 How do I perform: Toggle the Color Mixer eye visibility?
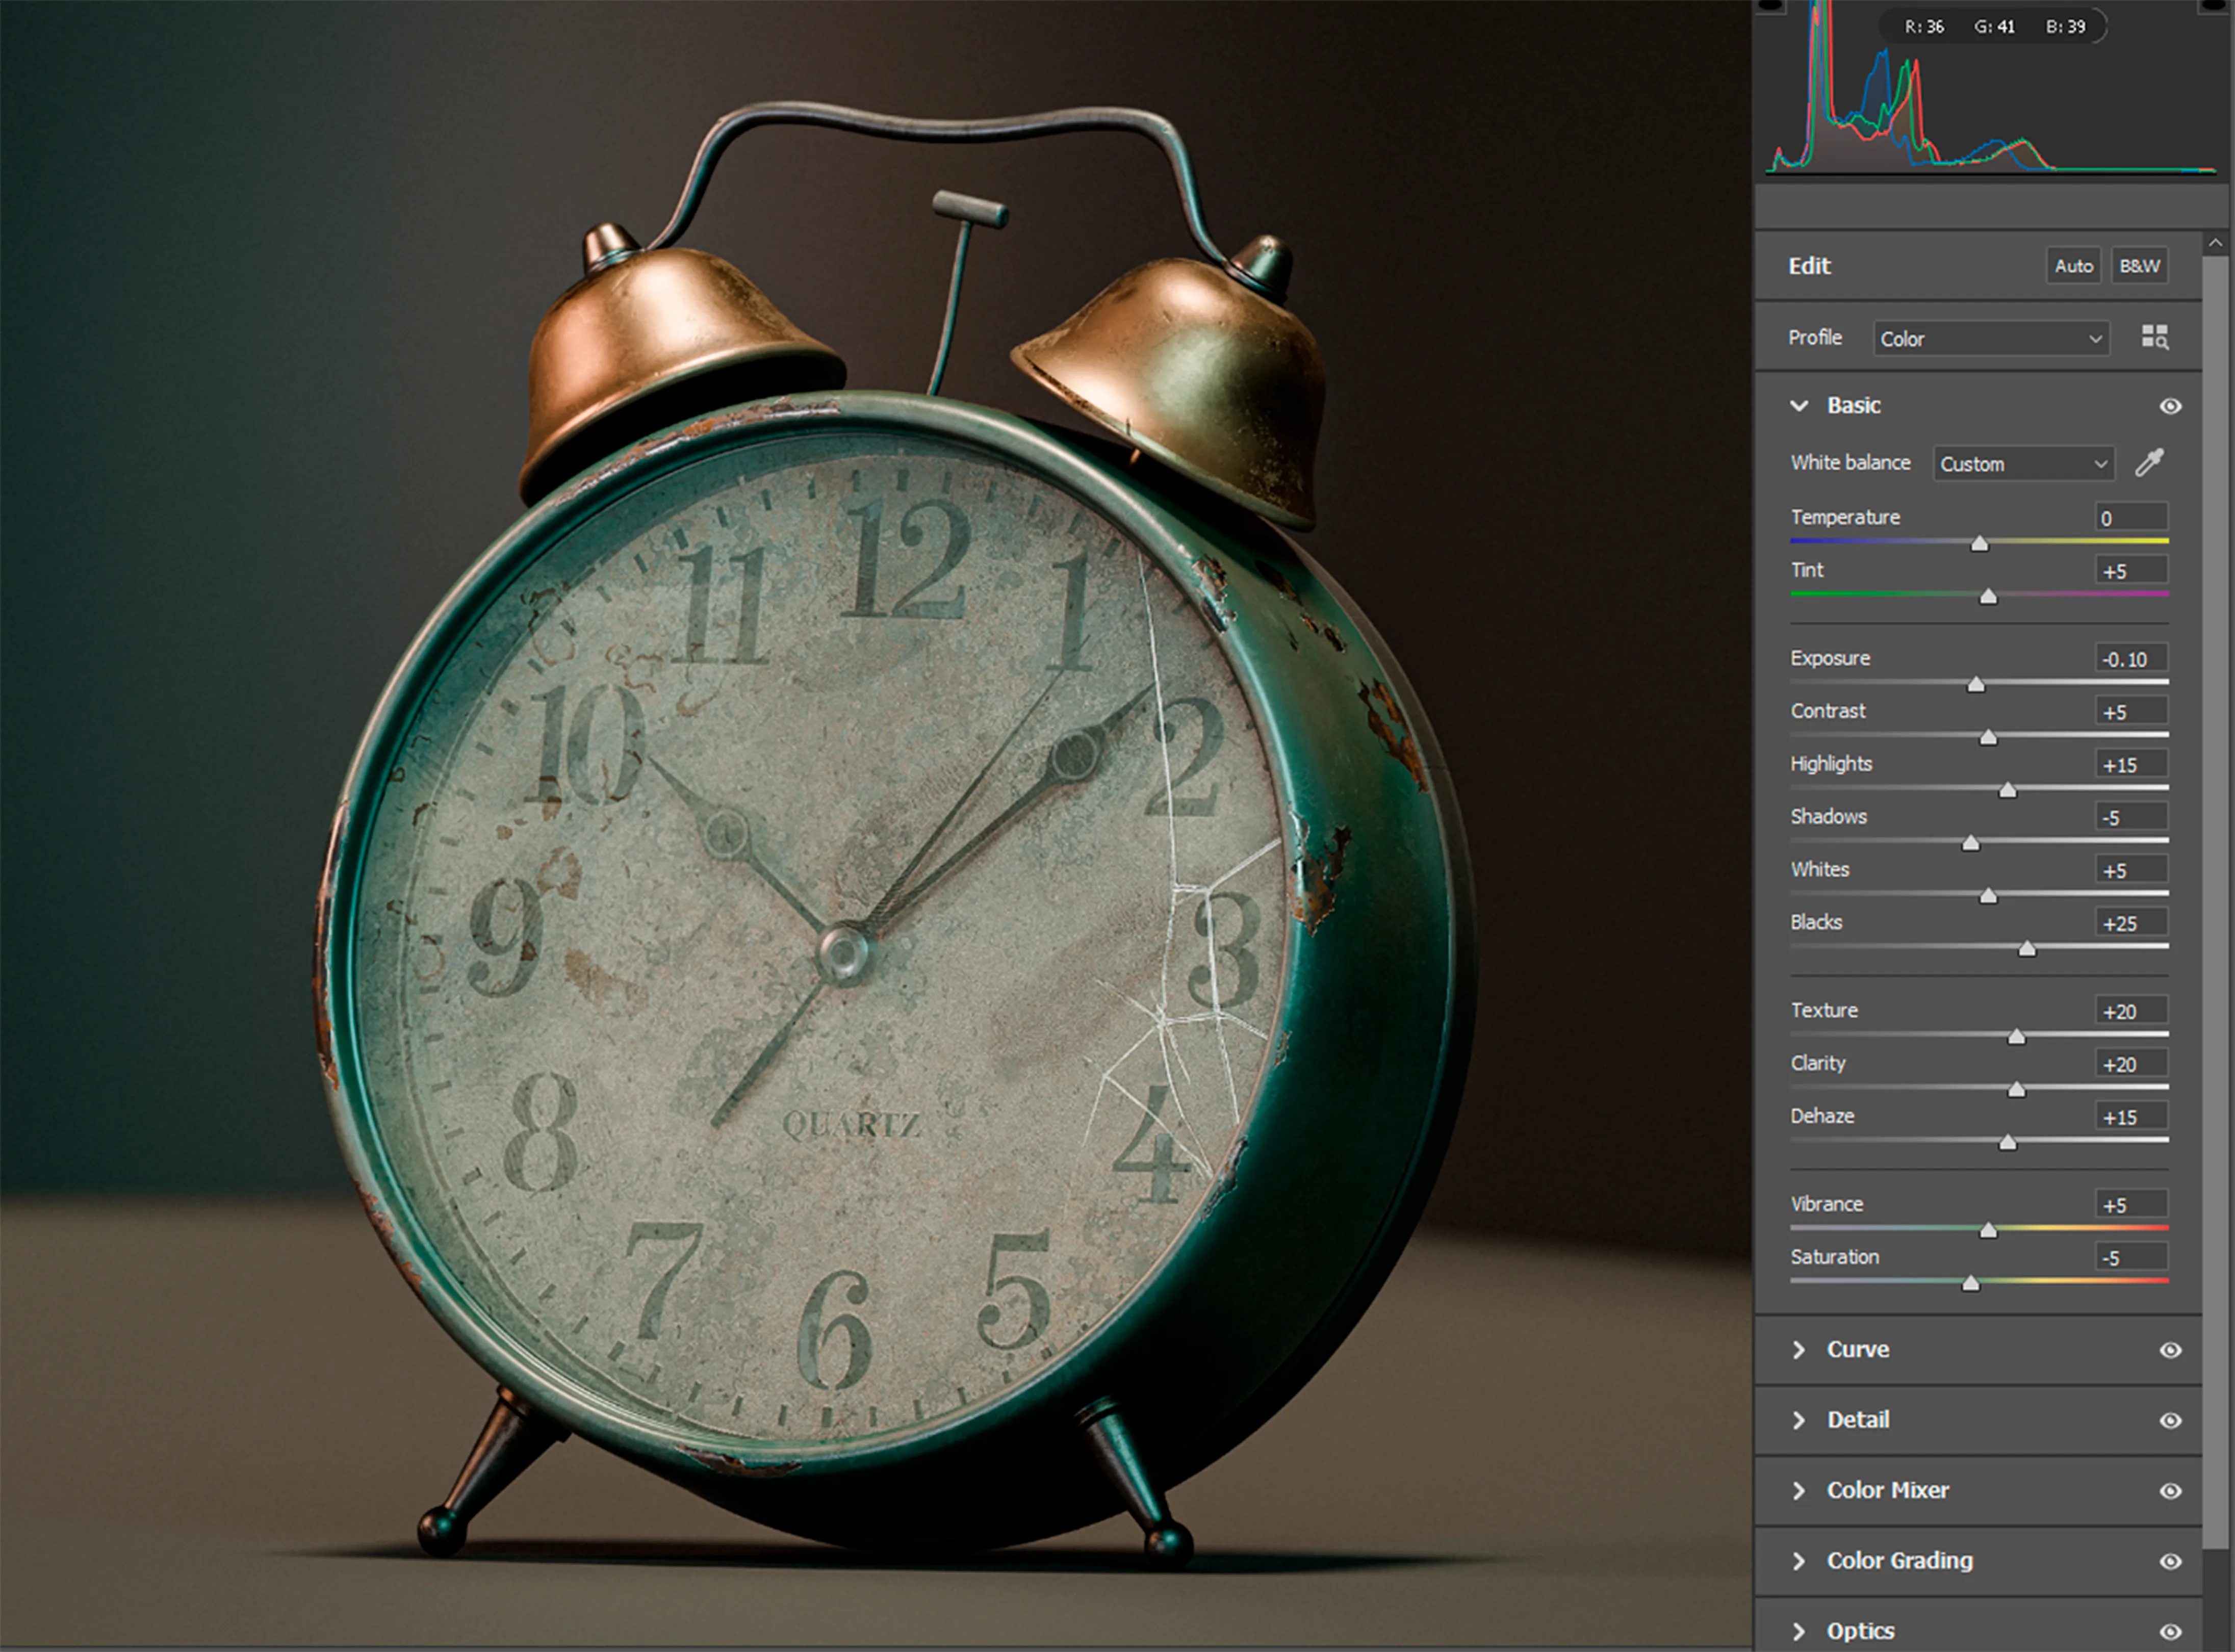[x=2170, y=1491]
